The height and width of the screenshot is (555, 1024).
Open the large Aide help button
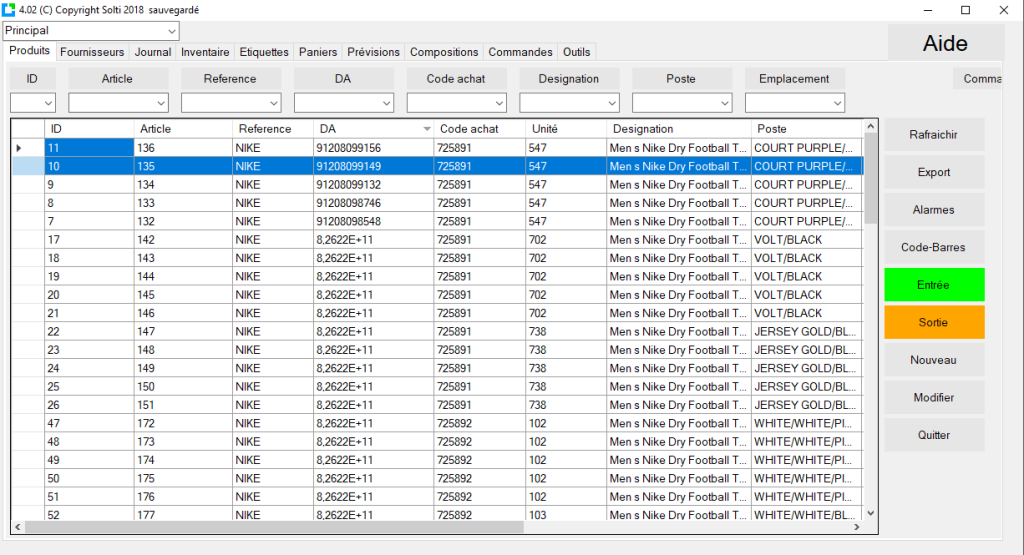[945, 44]
